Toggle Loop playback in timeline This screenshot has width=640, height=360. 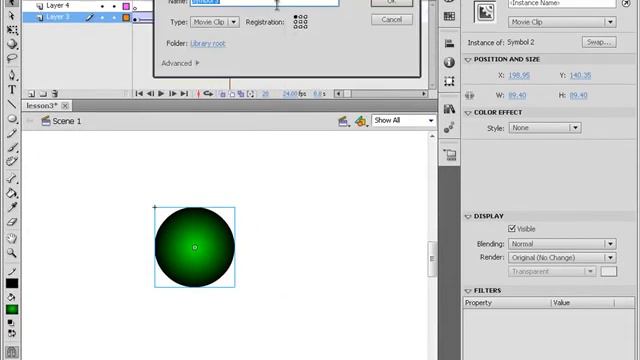click(208, 94)
